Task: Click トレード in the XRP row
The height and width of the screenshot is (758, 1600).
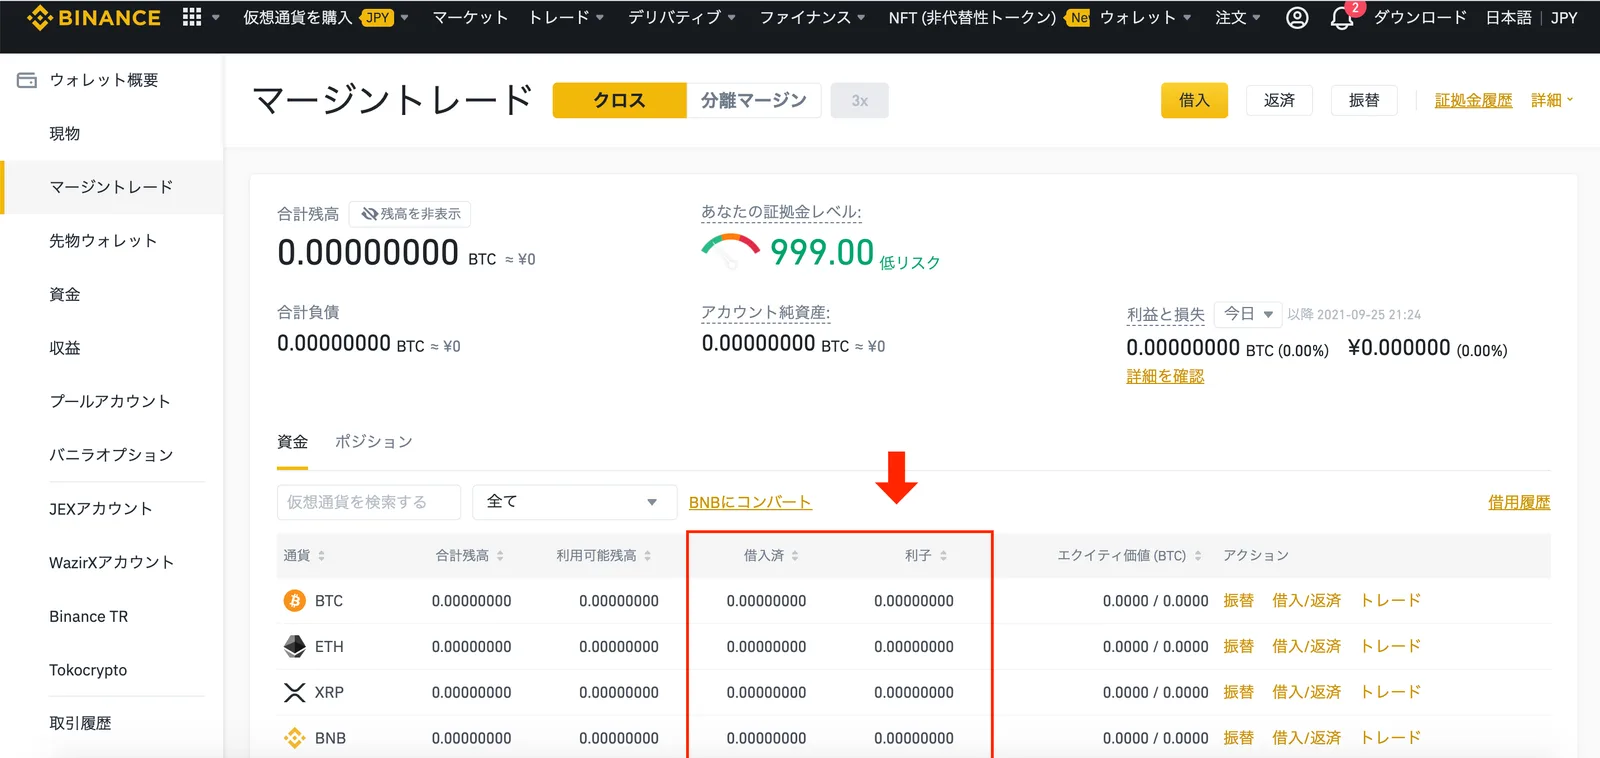Action: tap(1390, 692)
